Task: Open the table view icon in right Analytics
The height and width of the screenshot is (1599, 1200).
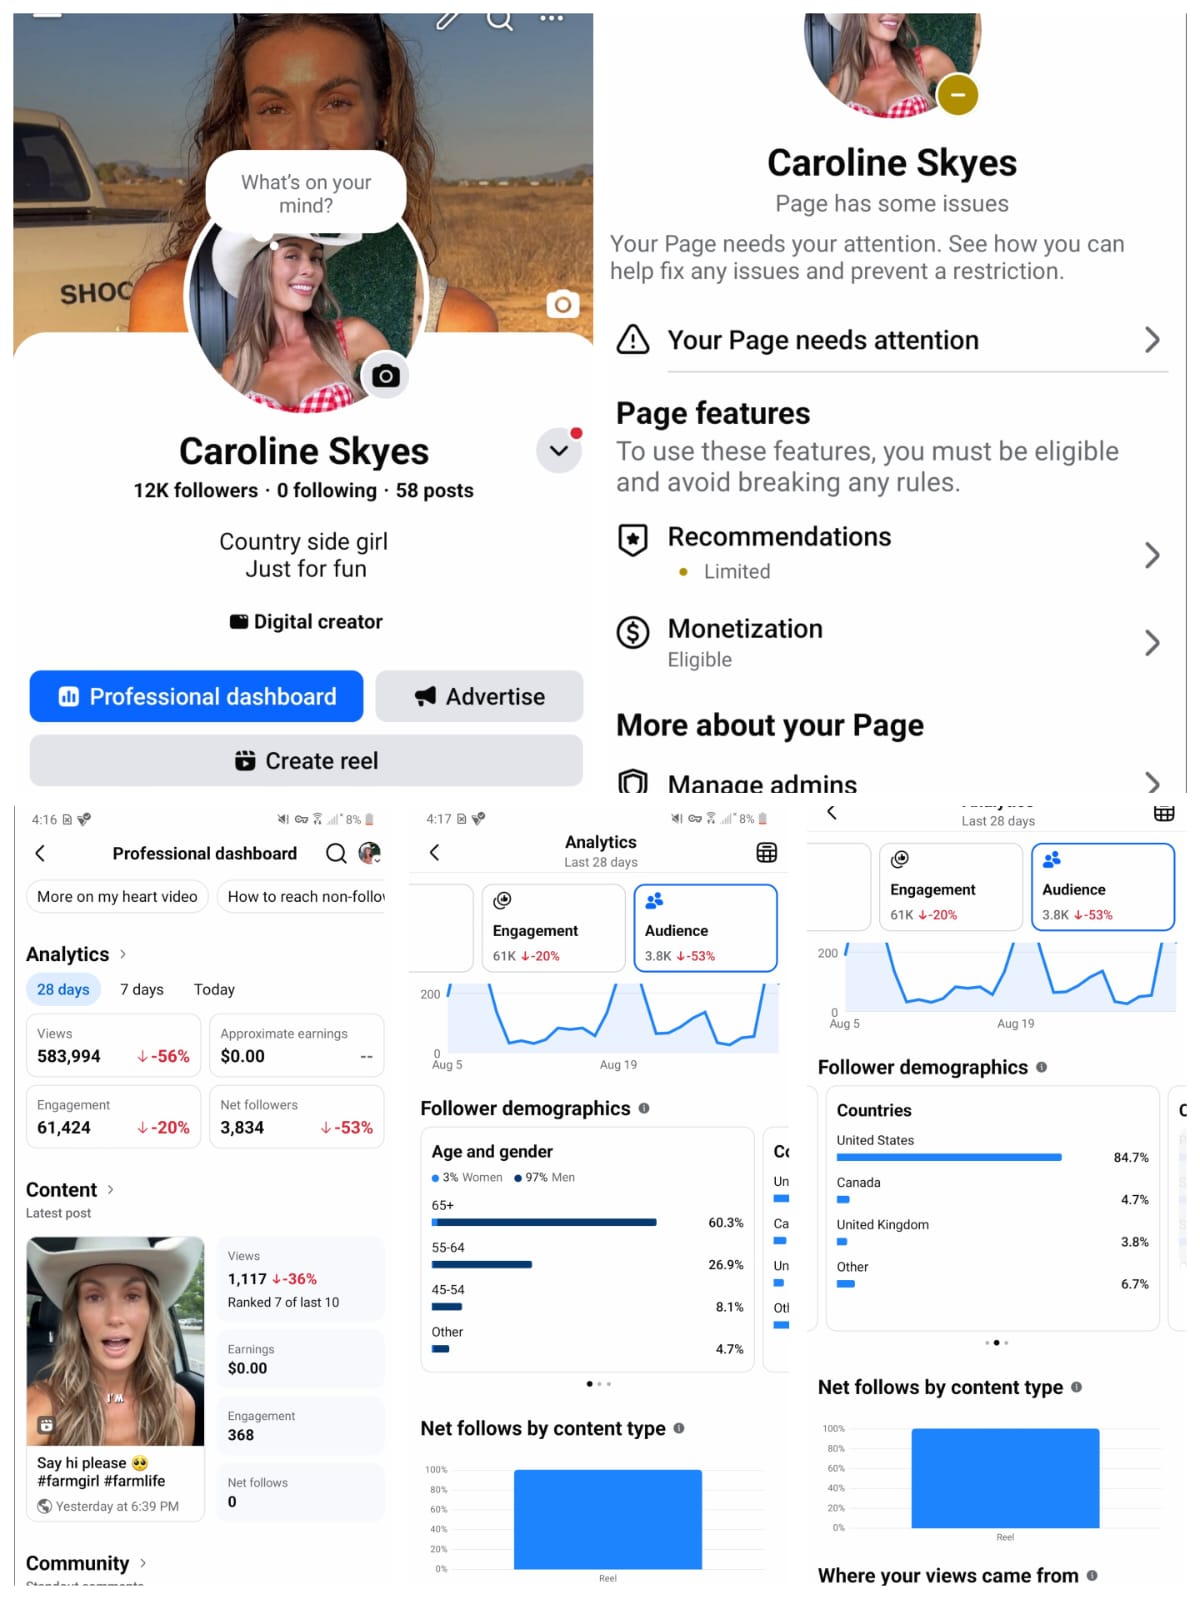Action: pos(1164,813)
